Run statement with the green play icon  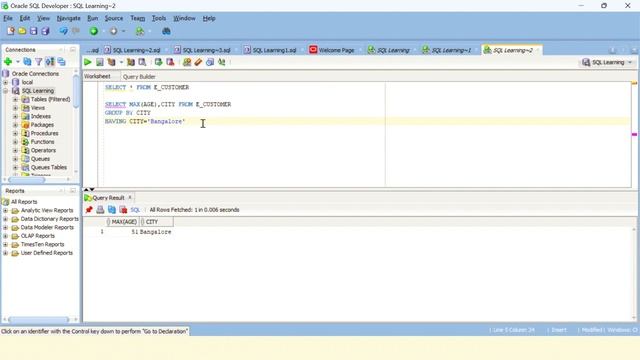88,62
